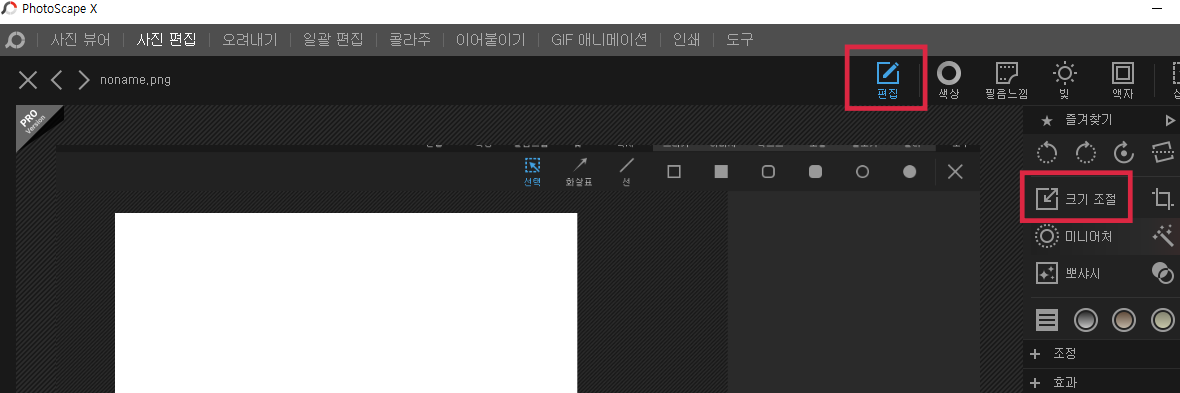Open the 오려내기 tab
This screenshot has width=1180, height=393.
[250, 40]
